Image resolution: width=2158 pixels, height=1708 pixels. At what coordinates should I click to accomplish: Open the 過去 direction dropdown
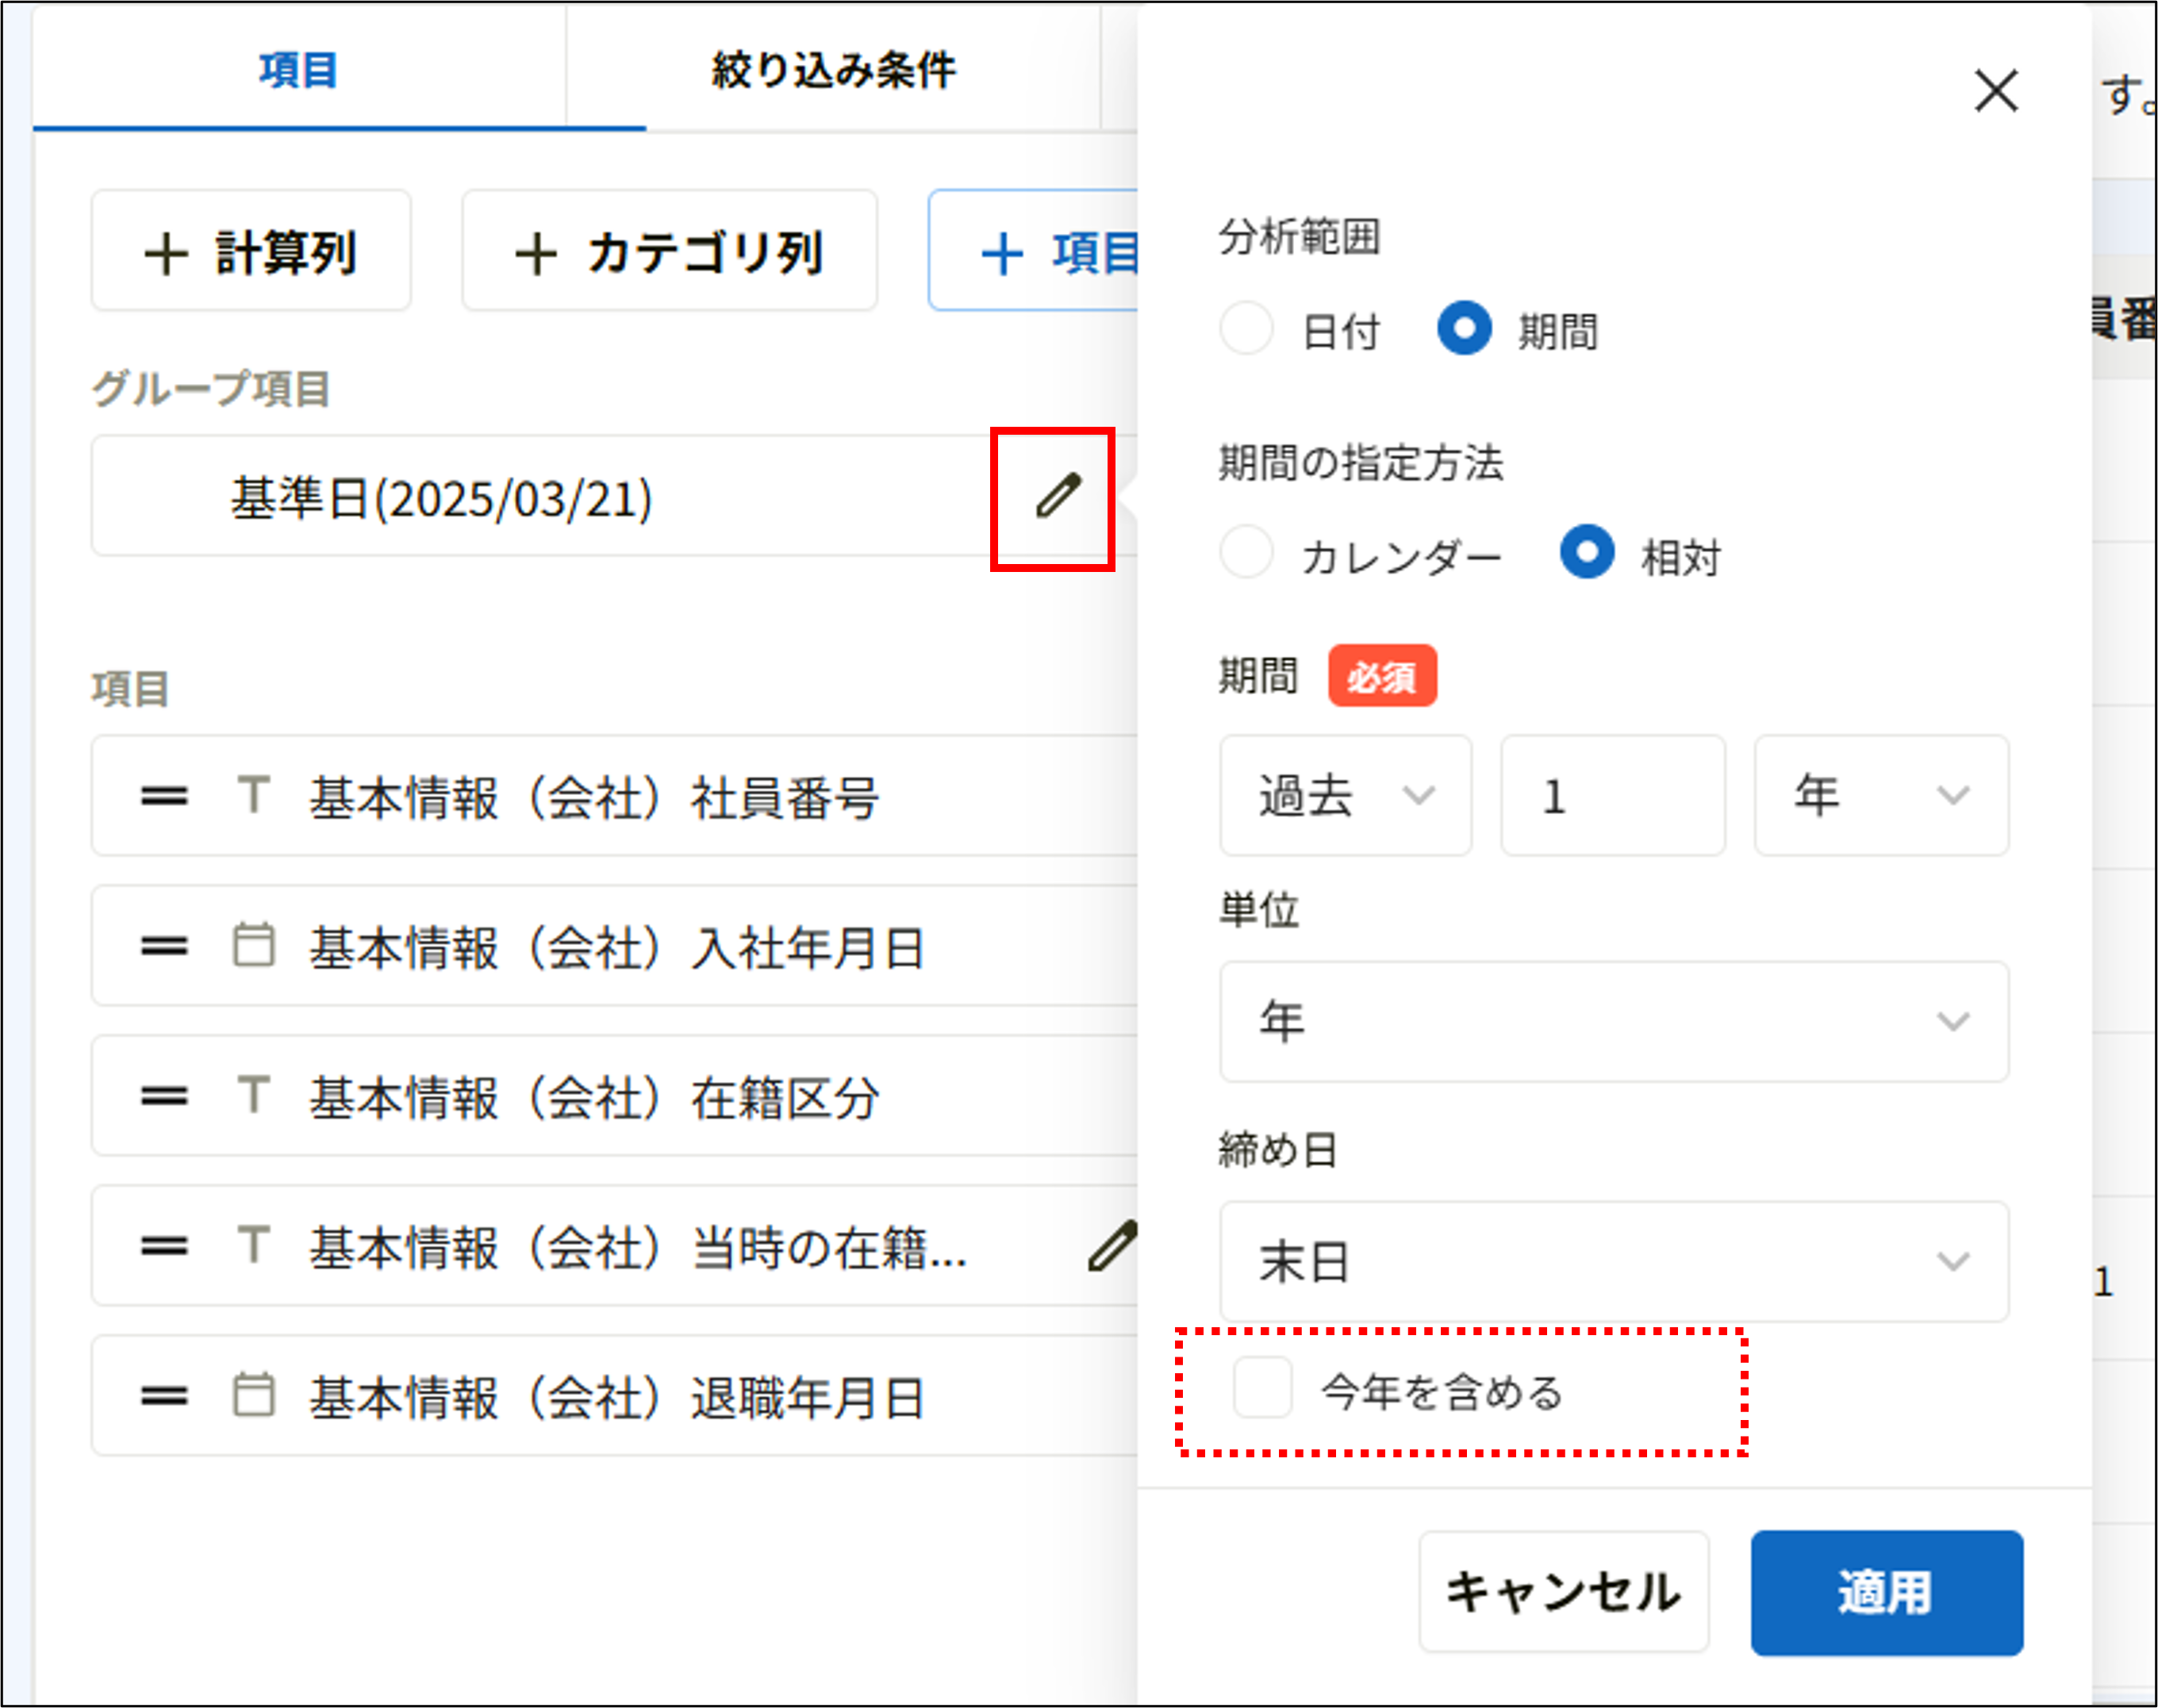coord(1344,796)
